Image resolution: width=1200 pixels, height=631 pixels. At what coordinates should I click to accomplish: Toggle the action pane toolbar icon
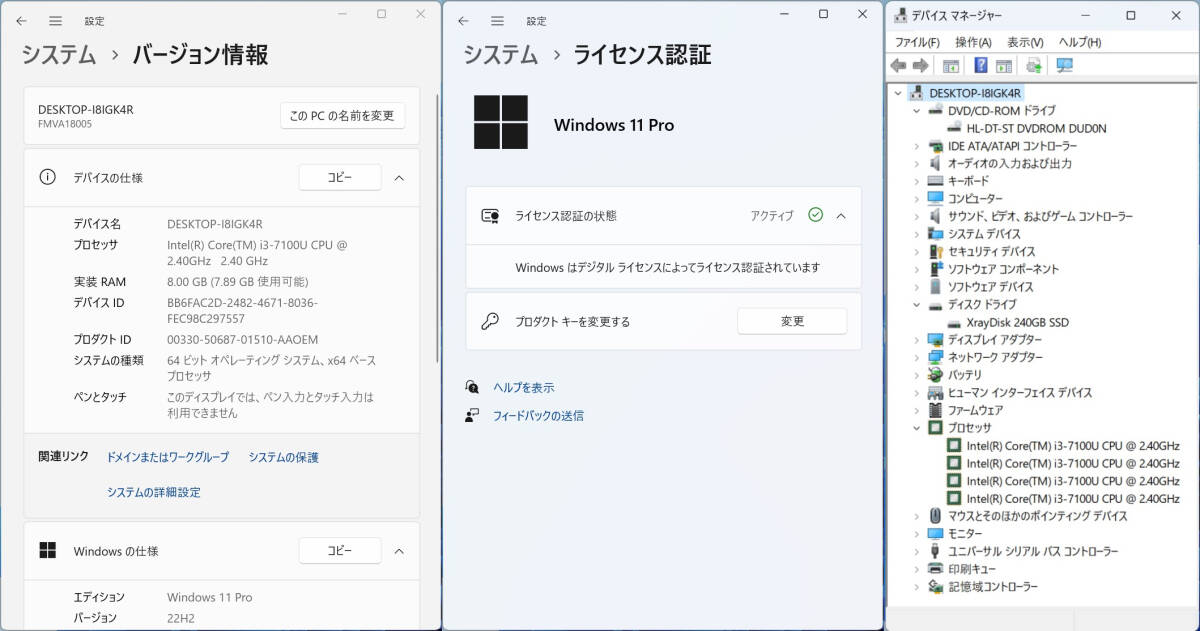[x=1003, y=66]
